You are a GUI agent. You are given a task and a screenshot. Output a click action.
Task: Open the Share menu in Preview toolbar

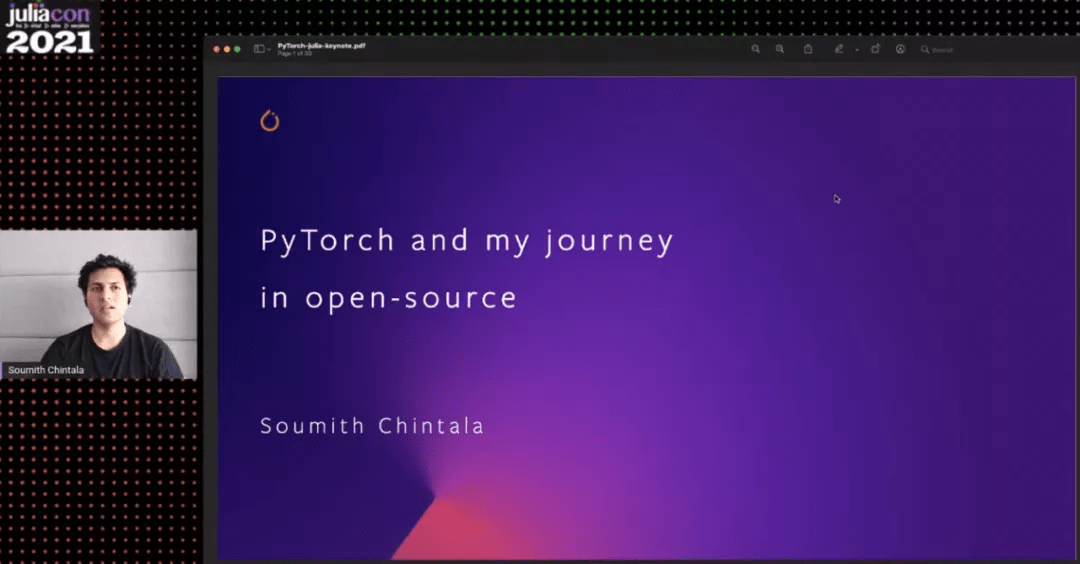[808, 49]
